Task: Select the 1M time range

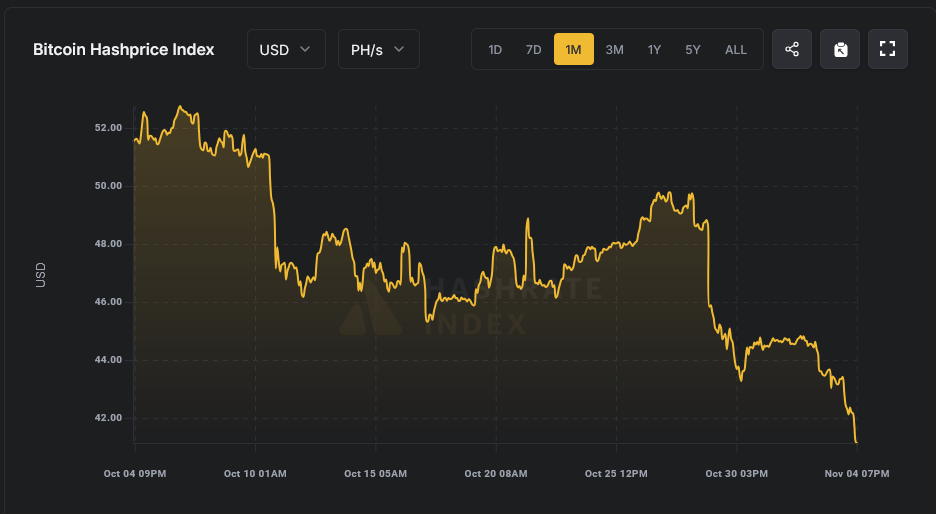Action: (x=574, y=50)
